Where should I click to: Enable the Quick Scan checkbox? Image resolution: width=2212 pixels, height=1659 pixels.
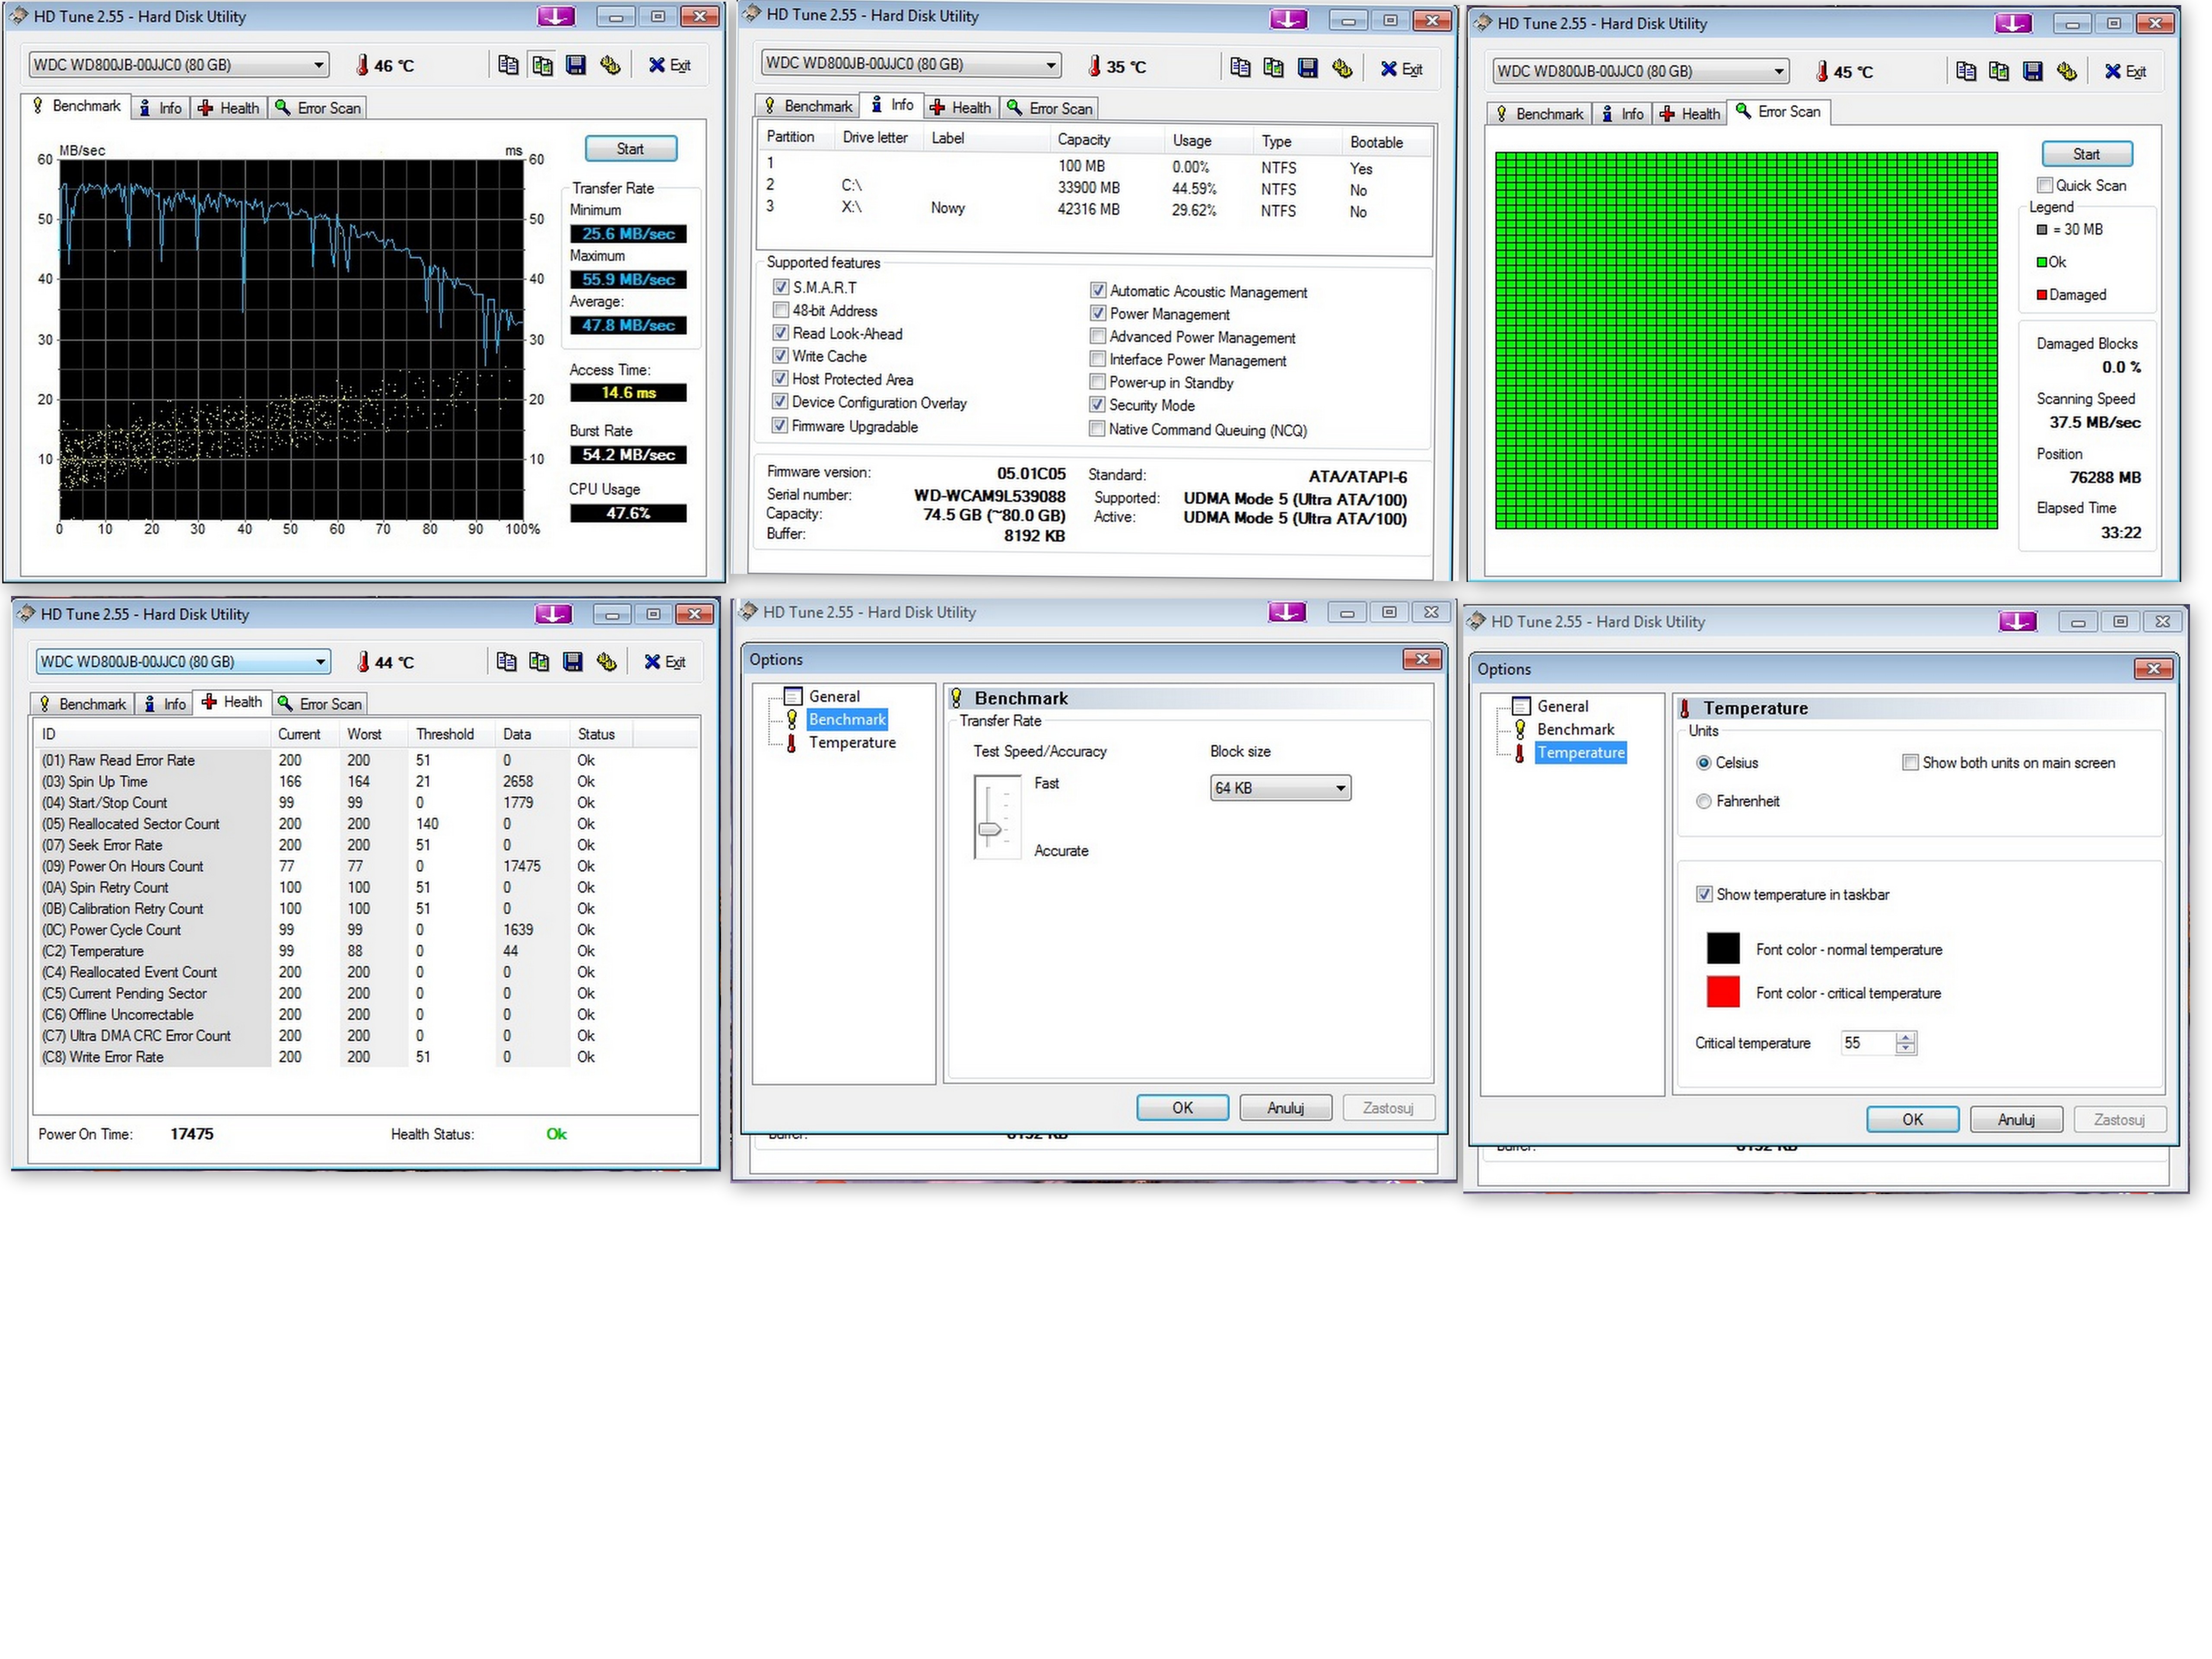(x=2045, y=185)
